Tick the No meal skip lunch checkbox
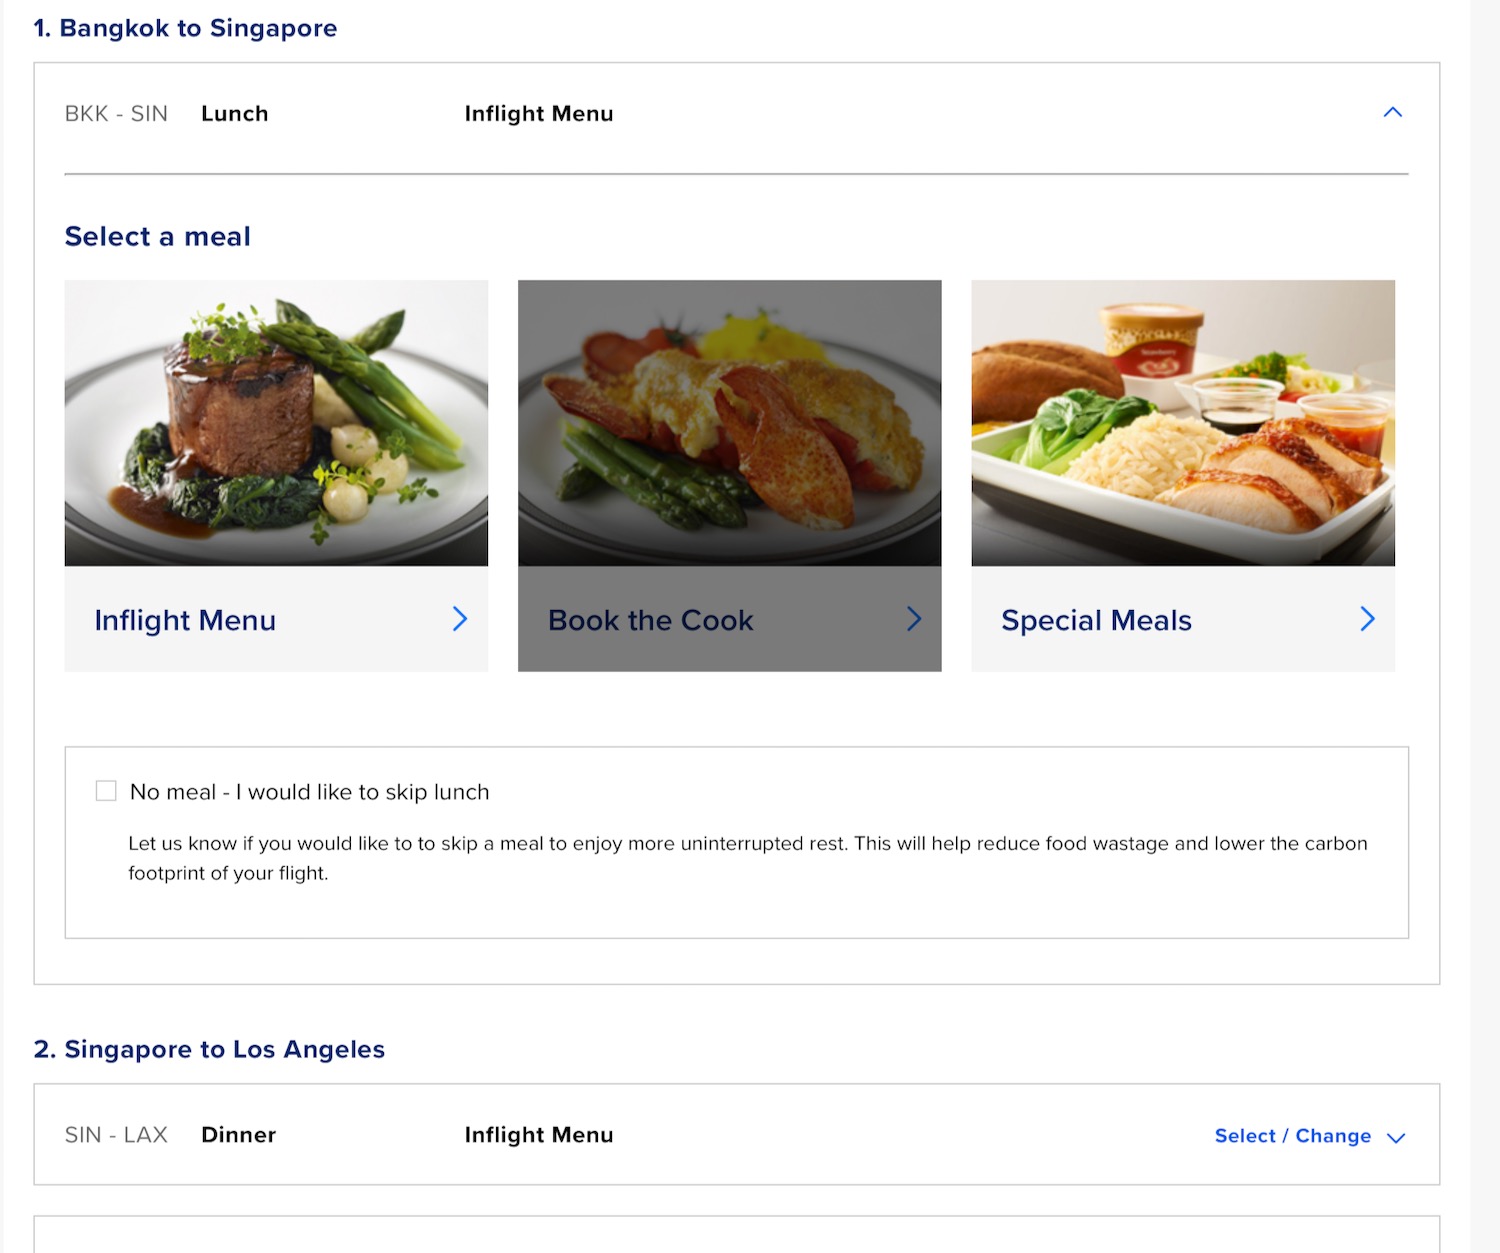 [106, 791]
